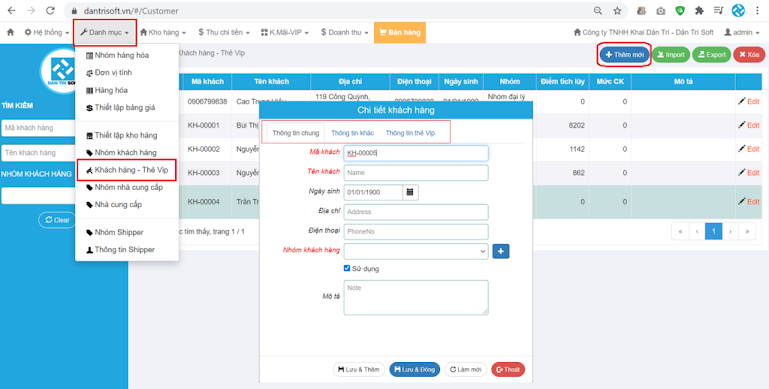
Task: Go to next page arrow
Action: pos(730,231)
